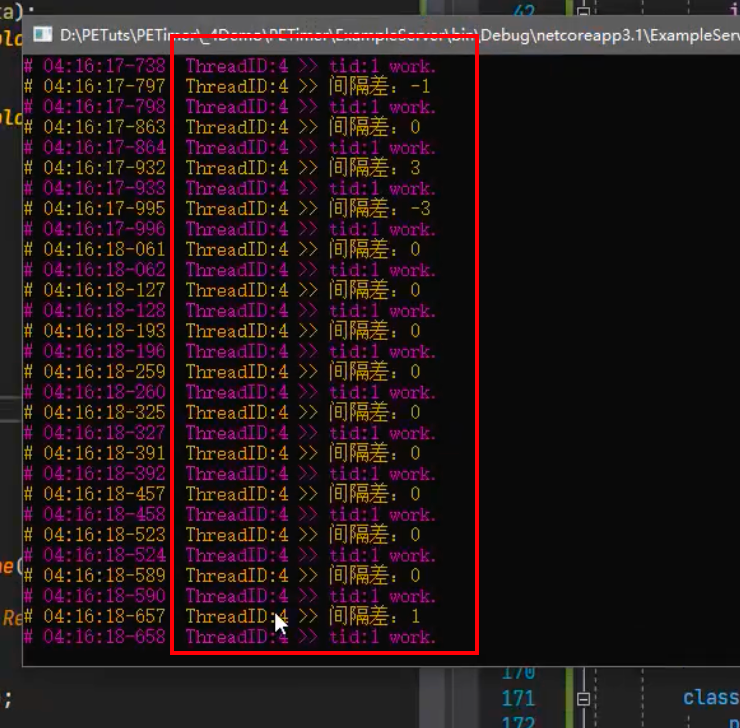Click tid:1 work. on the 04:16:18-658 row

click(382, 637)
